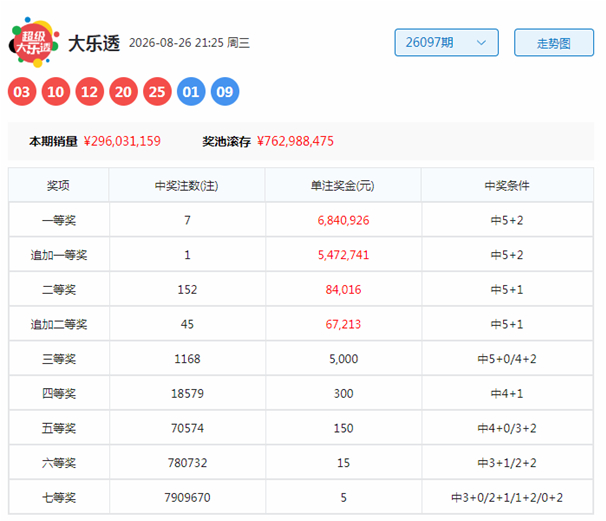This screenshot has width=606, height=521.
Task: Click the 走势图 button
Action: point(554,43)
